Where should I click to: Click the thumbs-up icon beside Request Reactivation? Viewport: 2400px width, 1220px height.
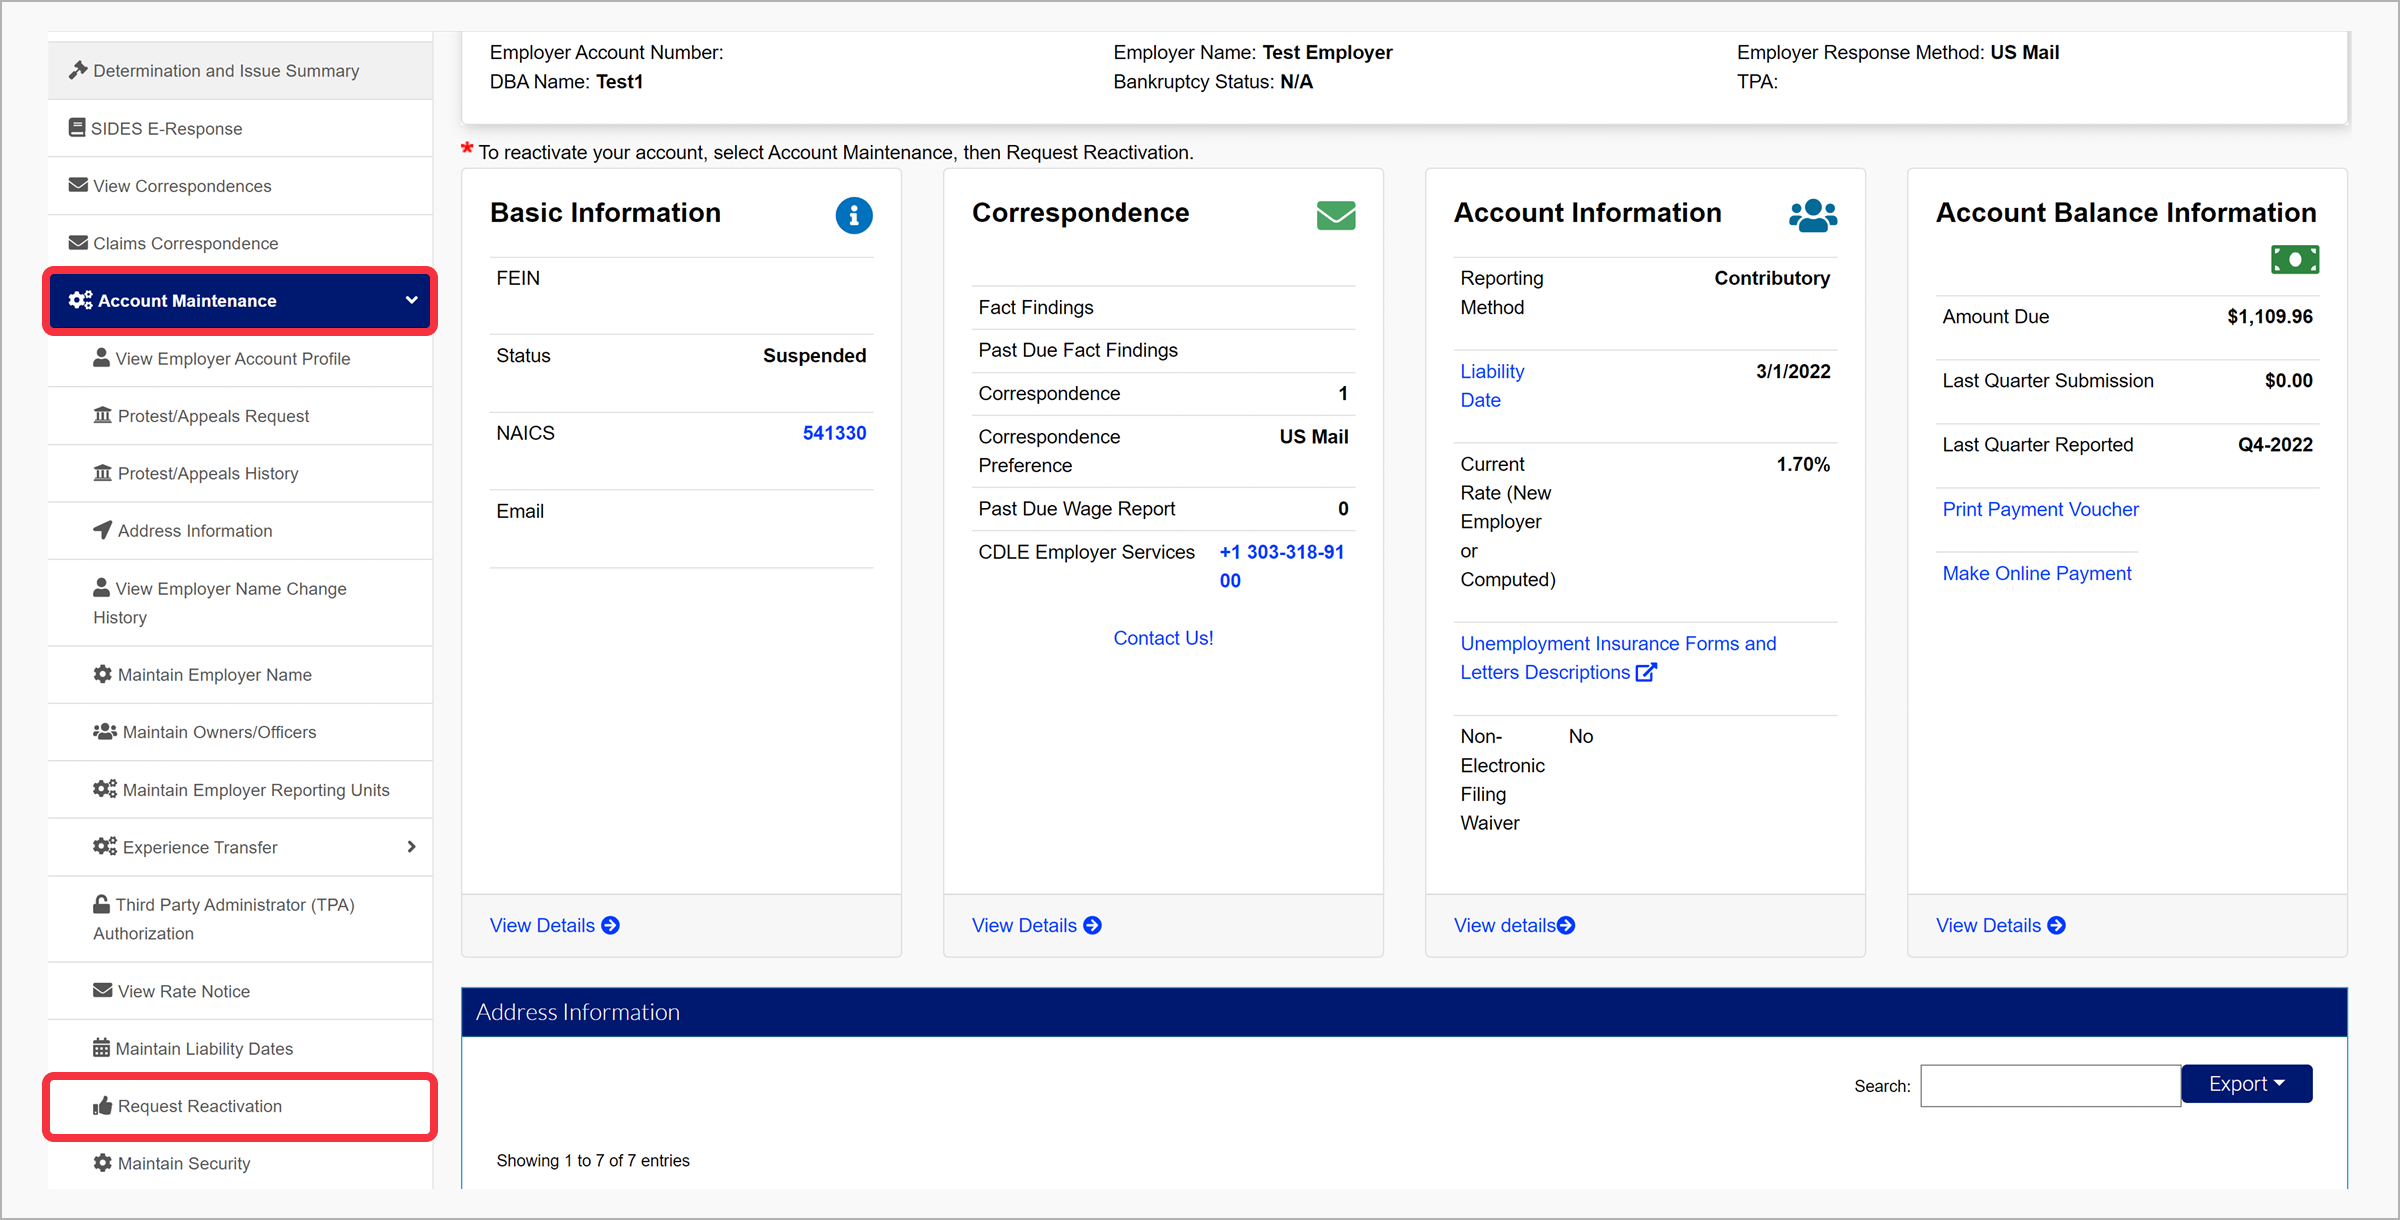pos(102,1105)
